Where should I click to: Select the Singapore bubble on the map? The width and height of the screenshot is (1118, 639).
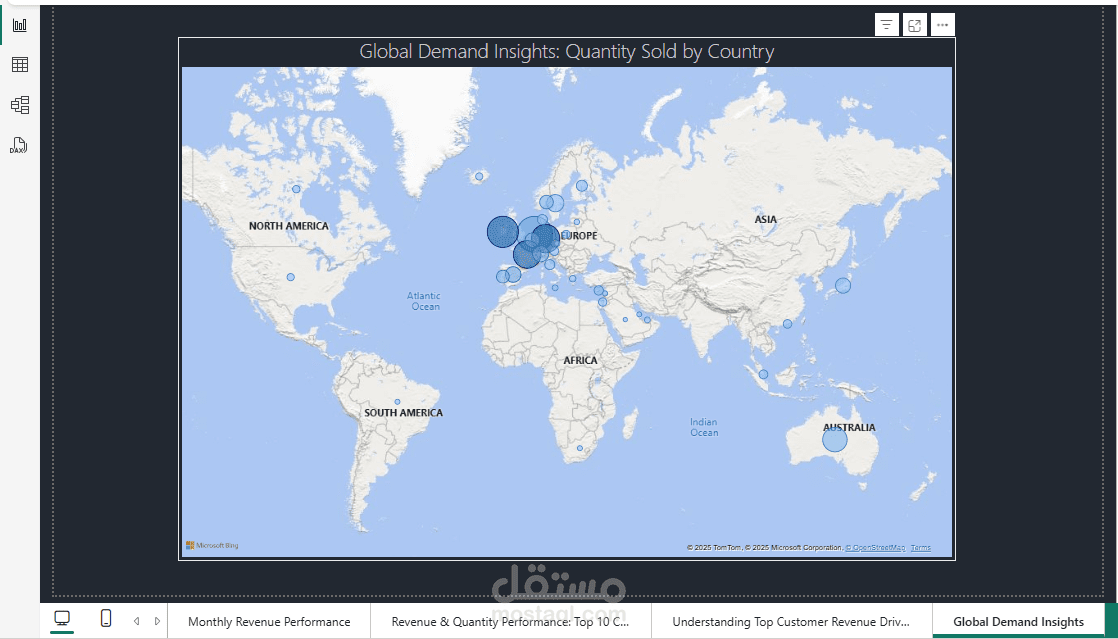[763, 374]
